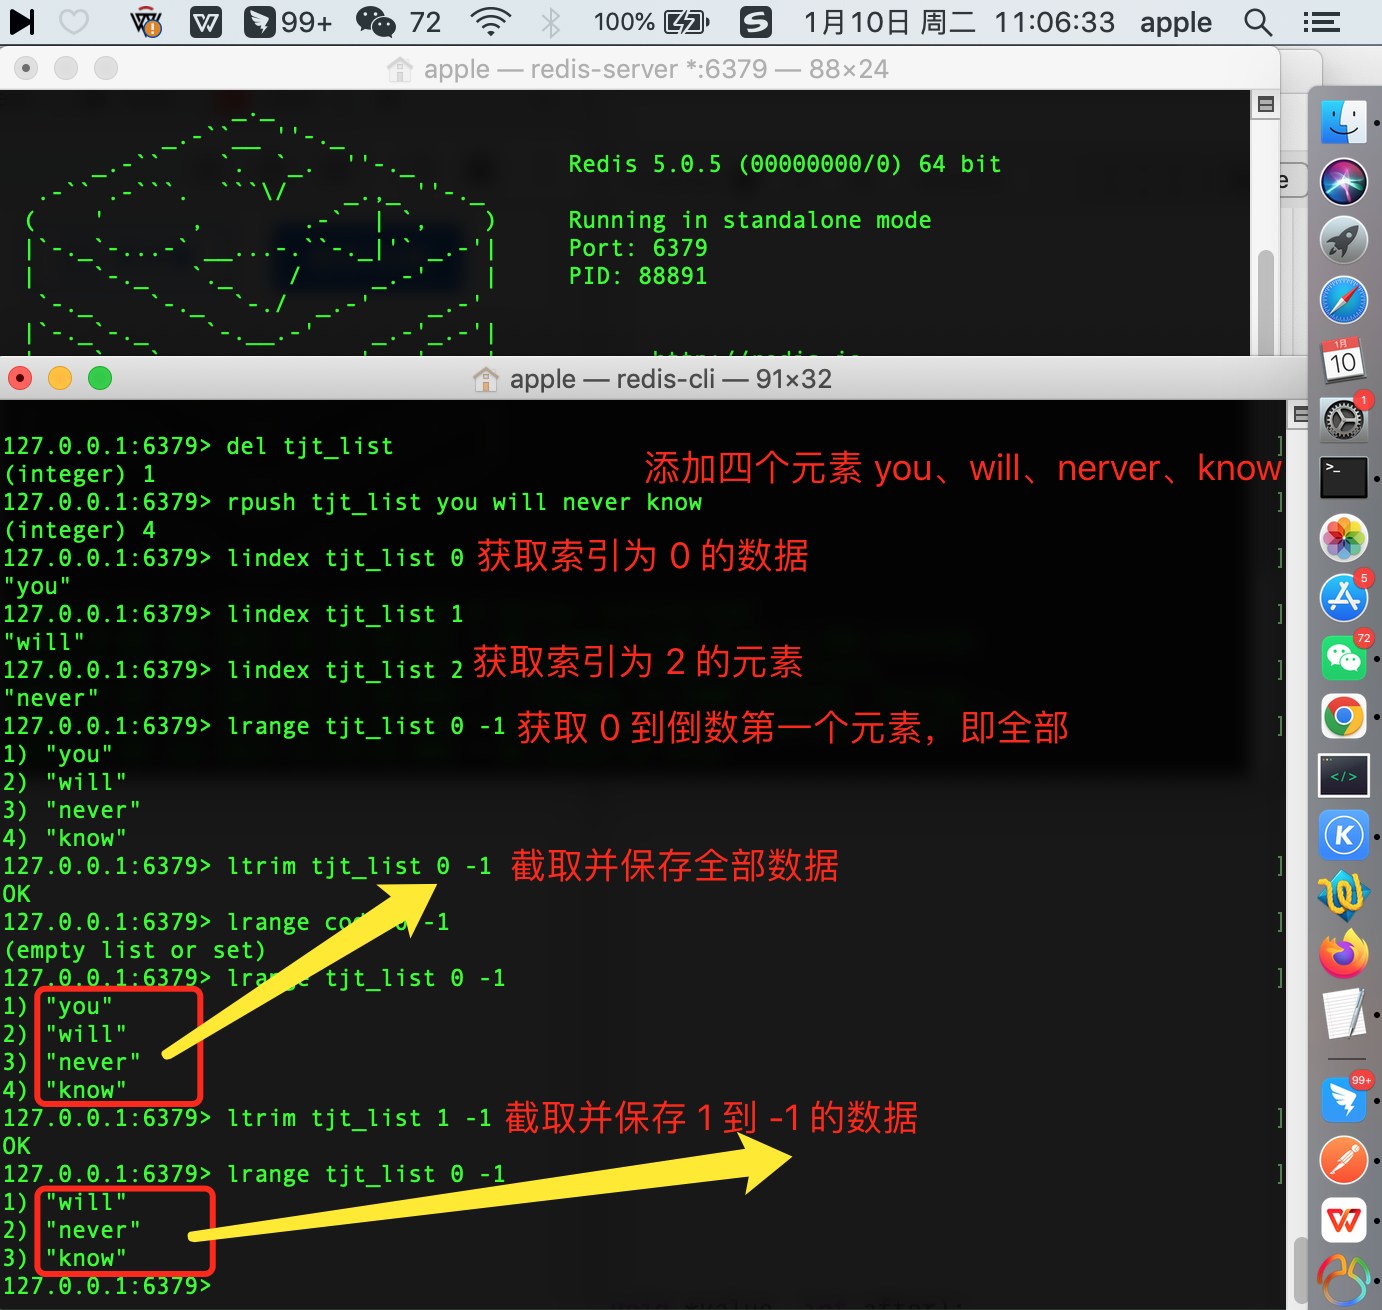Click the redis-cli window scrollbar thumb
The height and width of the screenshot is (1310, 1382).
coord(1300,1271)
